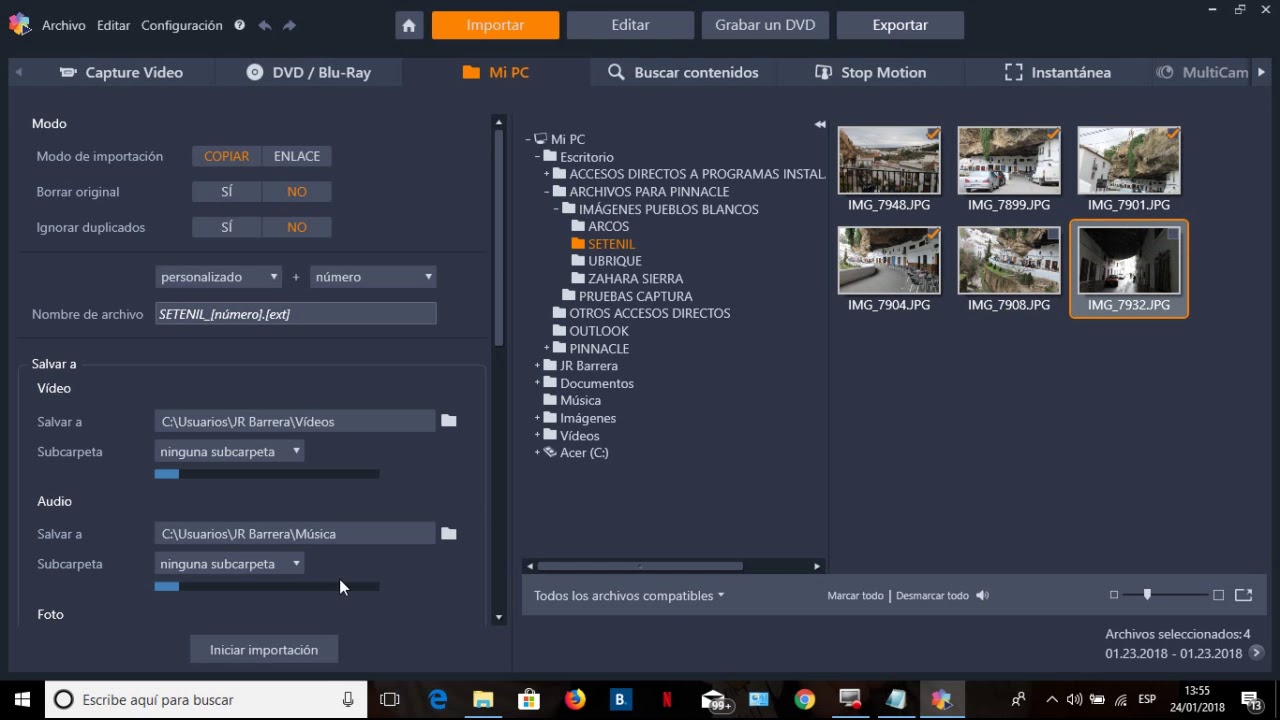Open Google Chrome from taskbar
Image resolution: width=1280 pixels, height=720 pixels.
point(804,700)
